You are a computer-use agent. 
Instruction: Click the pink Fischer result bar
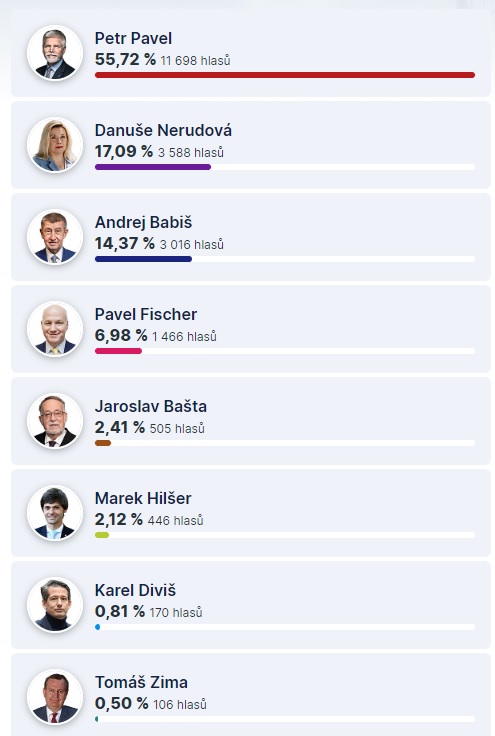(x=118, y=351)
